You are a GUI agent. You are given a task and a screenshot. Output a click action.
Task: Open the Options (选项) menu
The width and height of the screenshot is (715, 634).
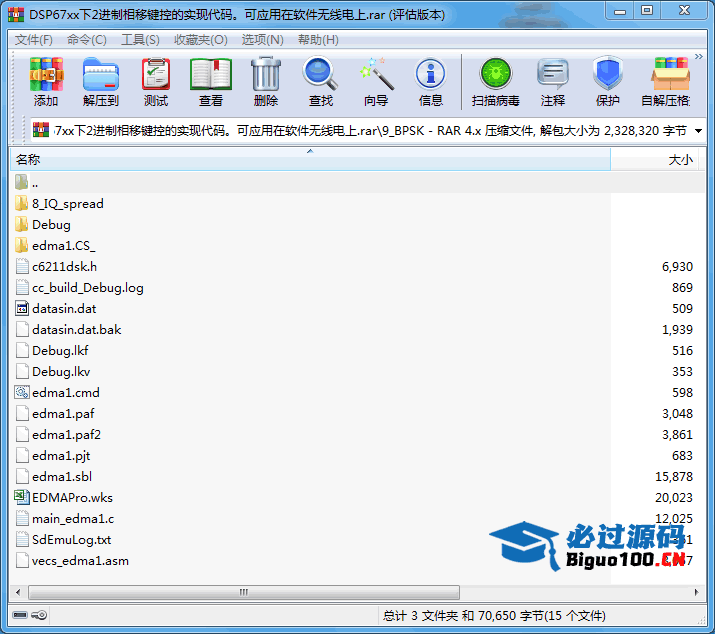(x=262, y=40)
